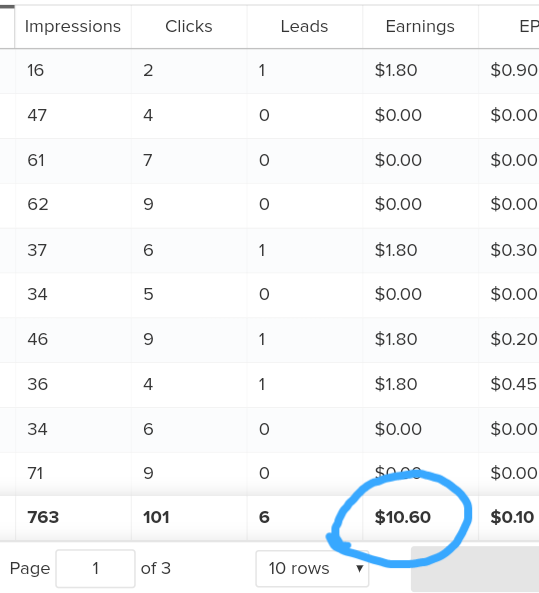Select row with 16 impressions

[x=269, y=71]
